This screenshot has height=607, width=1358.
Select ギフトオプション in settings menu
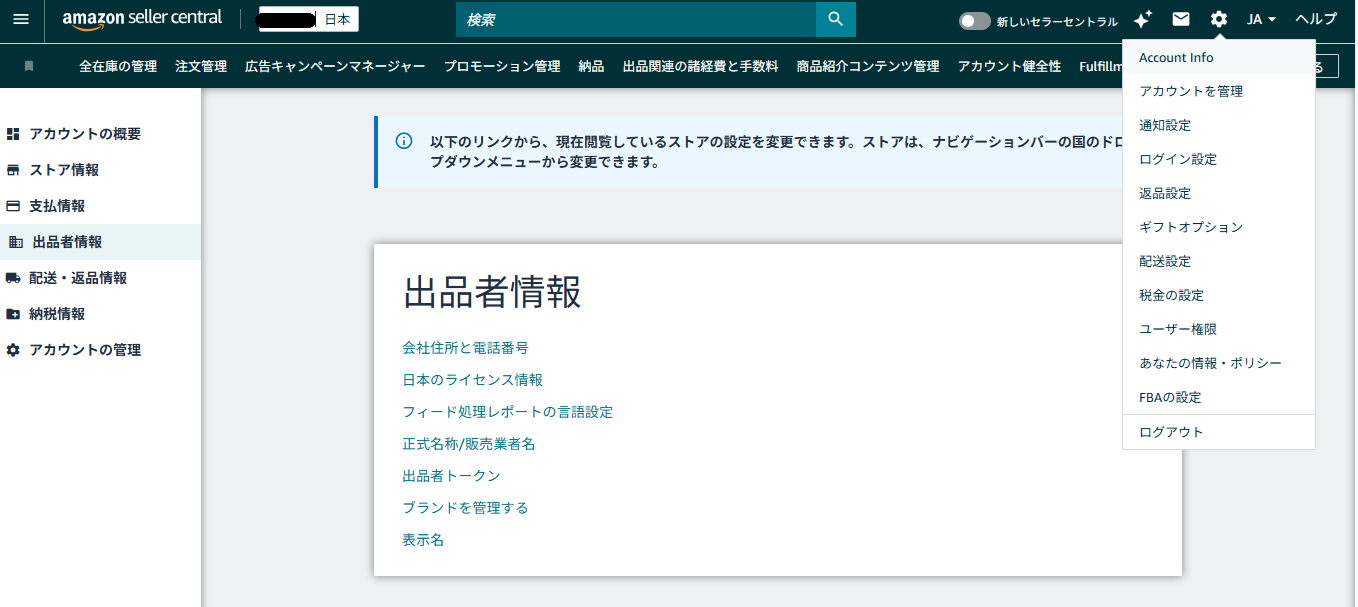point(1219,227)
